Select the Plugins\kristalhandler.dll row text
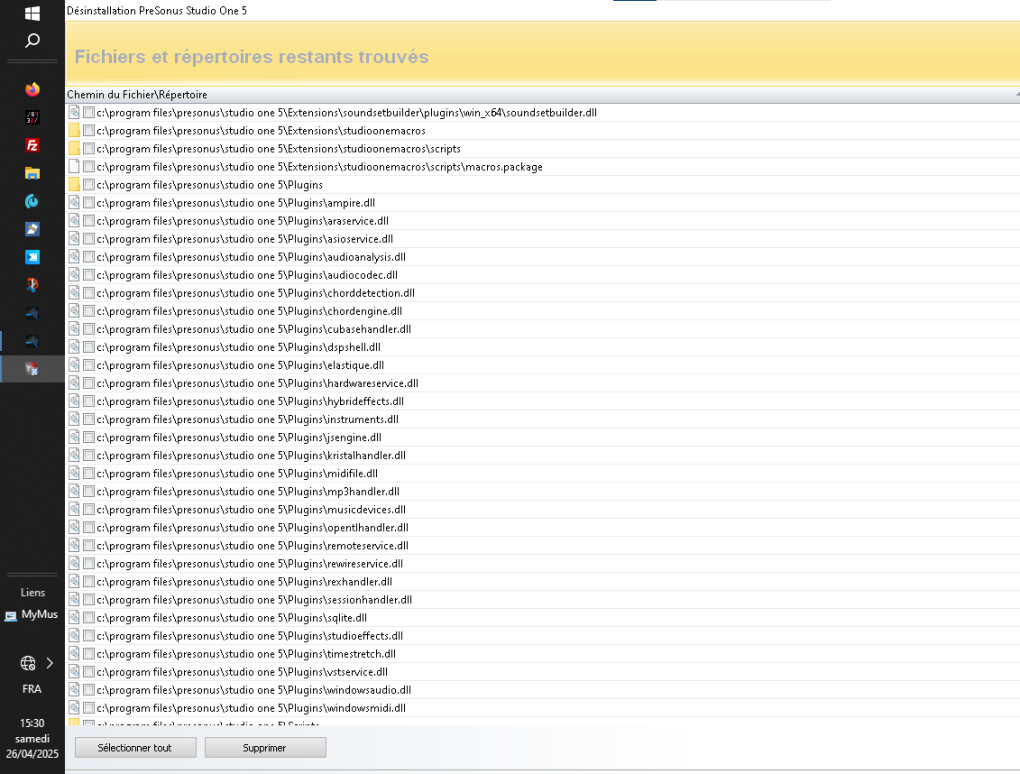This screenshot has height=774, width=1020. (251, 455)
